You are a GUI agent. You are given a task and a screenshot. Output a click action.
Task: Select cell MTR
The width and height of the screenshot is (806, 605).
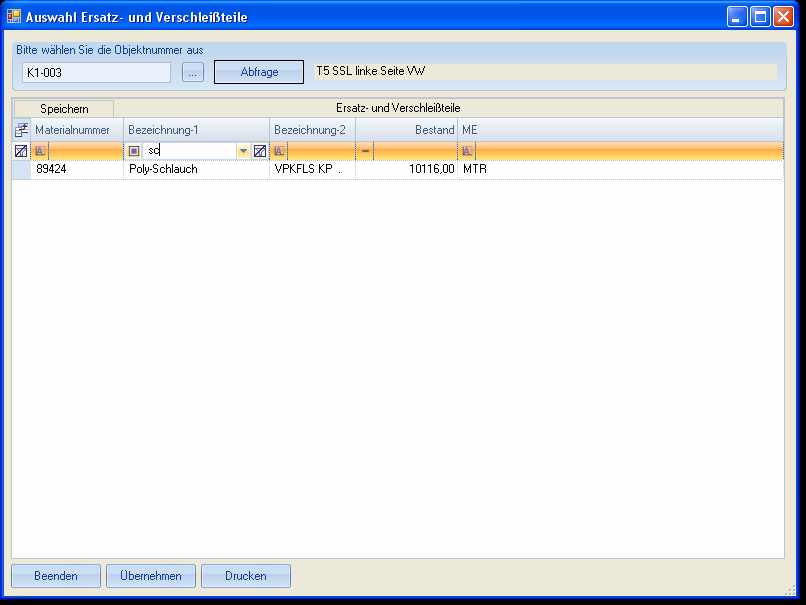point(620,169)
